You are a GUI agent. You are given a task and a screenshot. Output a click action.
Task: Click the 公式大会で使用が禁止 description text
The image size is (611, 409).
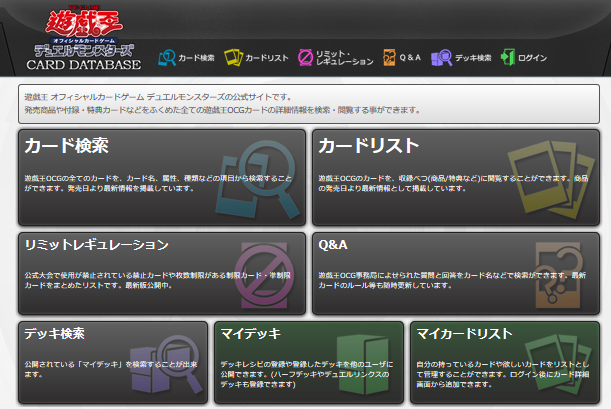tap(157, 280)
